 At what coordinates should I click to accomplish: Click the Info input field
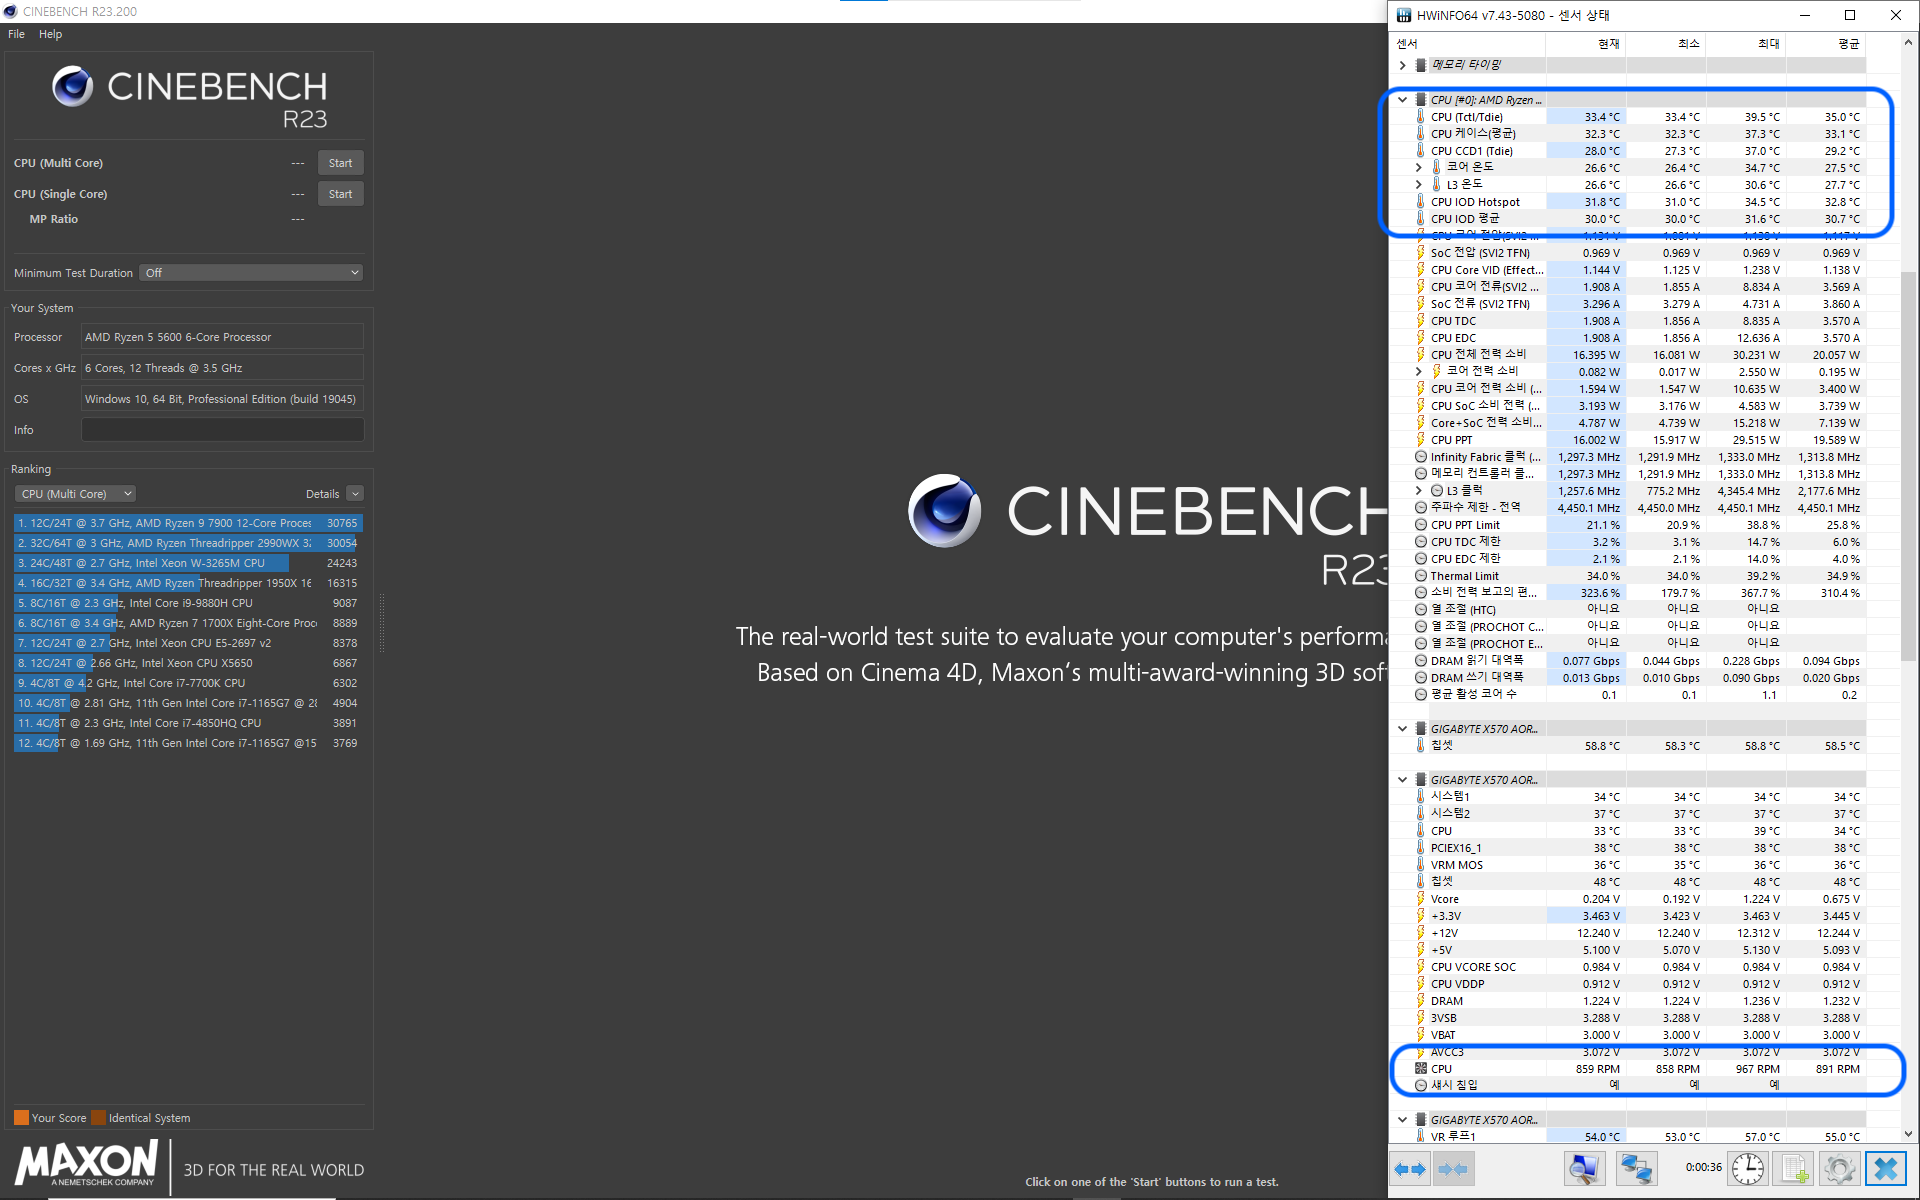(x=222, y=430)
